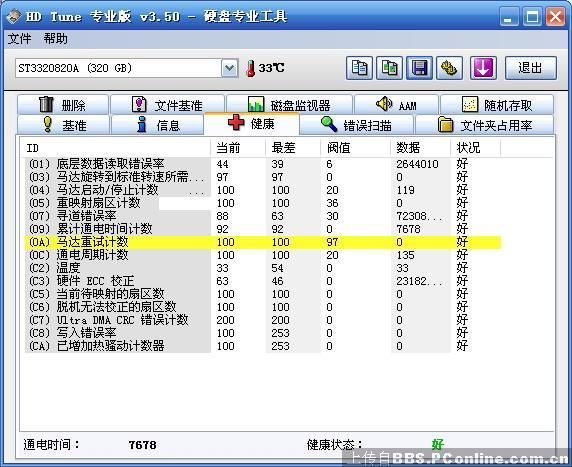Select the AAM tab
The image size is (572, 467).
pos(396,105)
